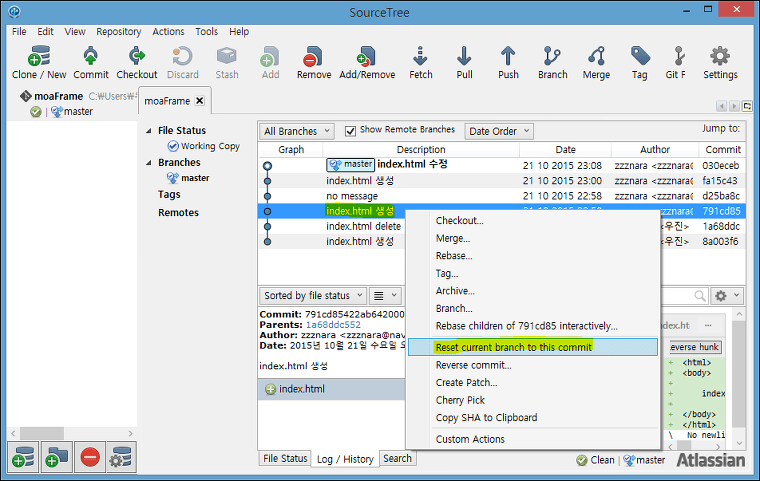
Task: Open Custom Actions submenu
Action: (533, 439)
